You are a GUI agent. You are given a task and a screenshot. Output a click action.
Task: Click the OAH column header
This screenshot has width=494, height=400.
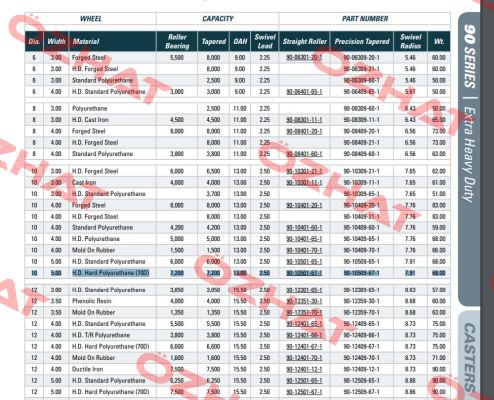tap(240, 41)
